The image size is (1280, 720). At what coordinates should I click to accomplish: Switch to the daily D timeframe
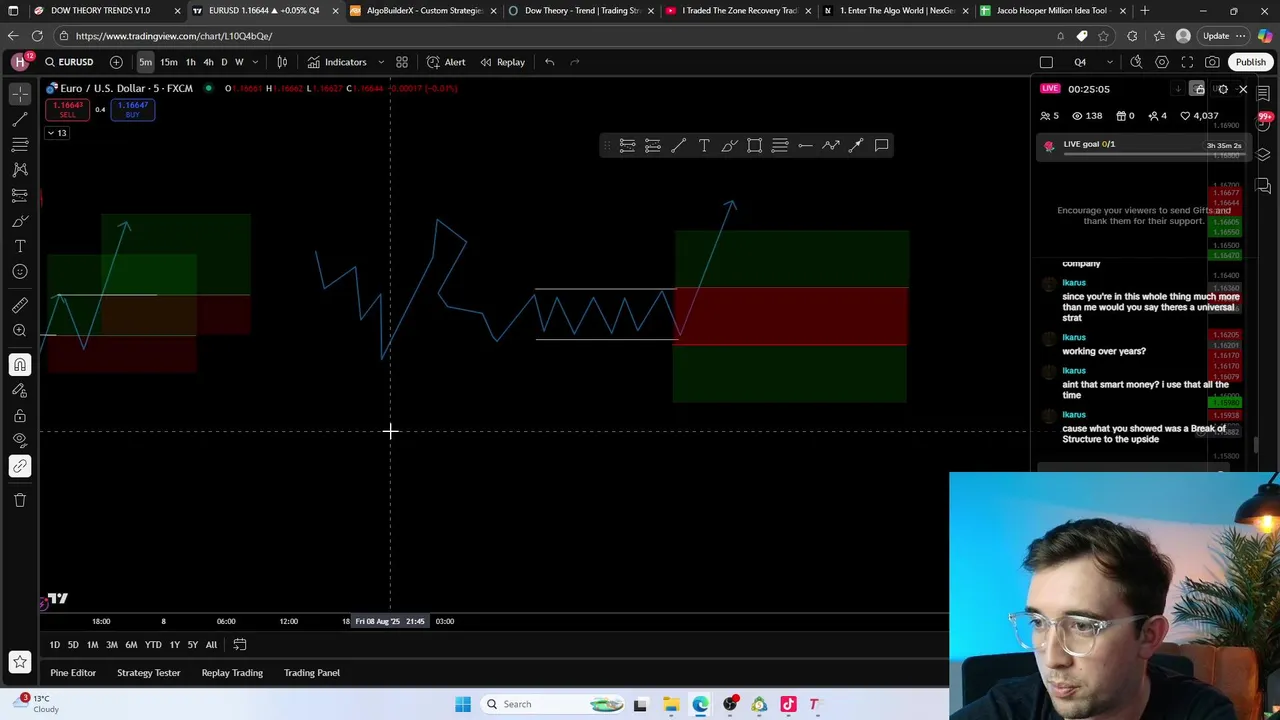[x=224, y=62]
